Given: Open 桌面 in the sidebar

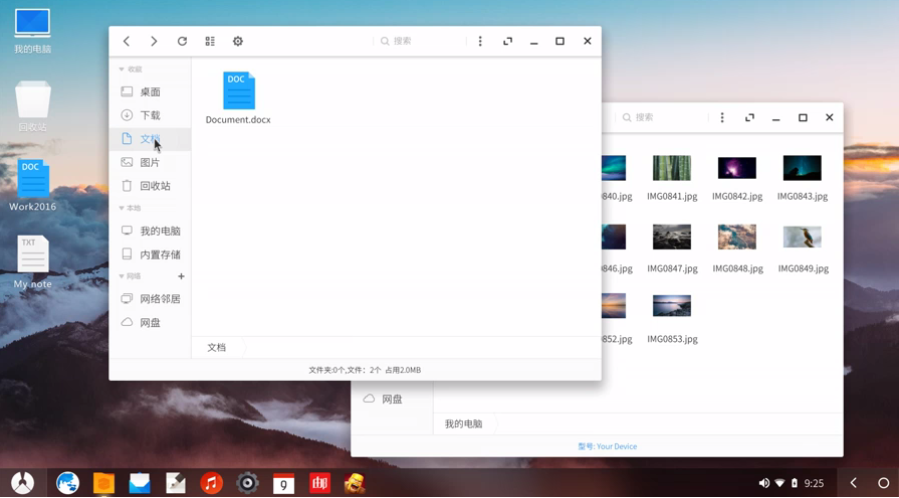Looking at the screenshot, I should [x=150, y=92].
